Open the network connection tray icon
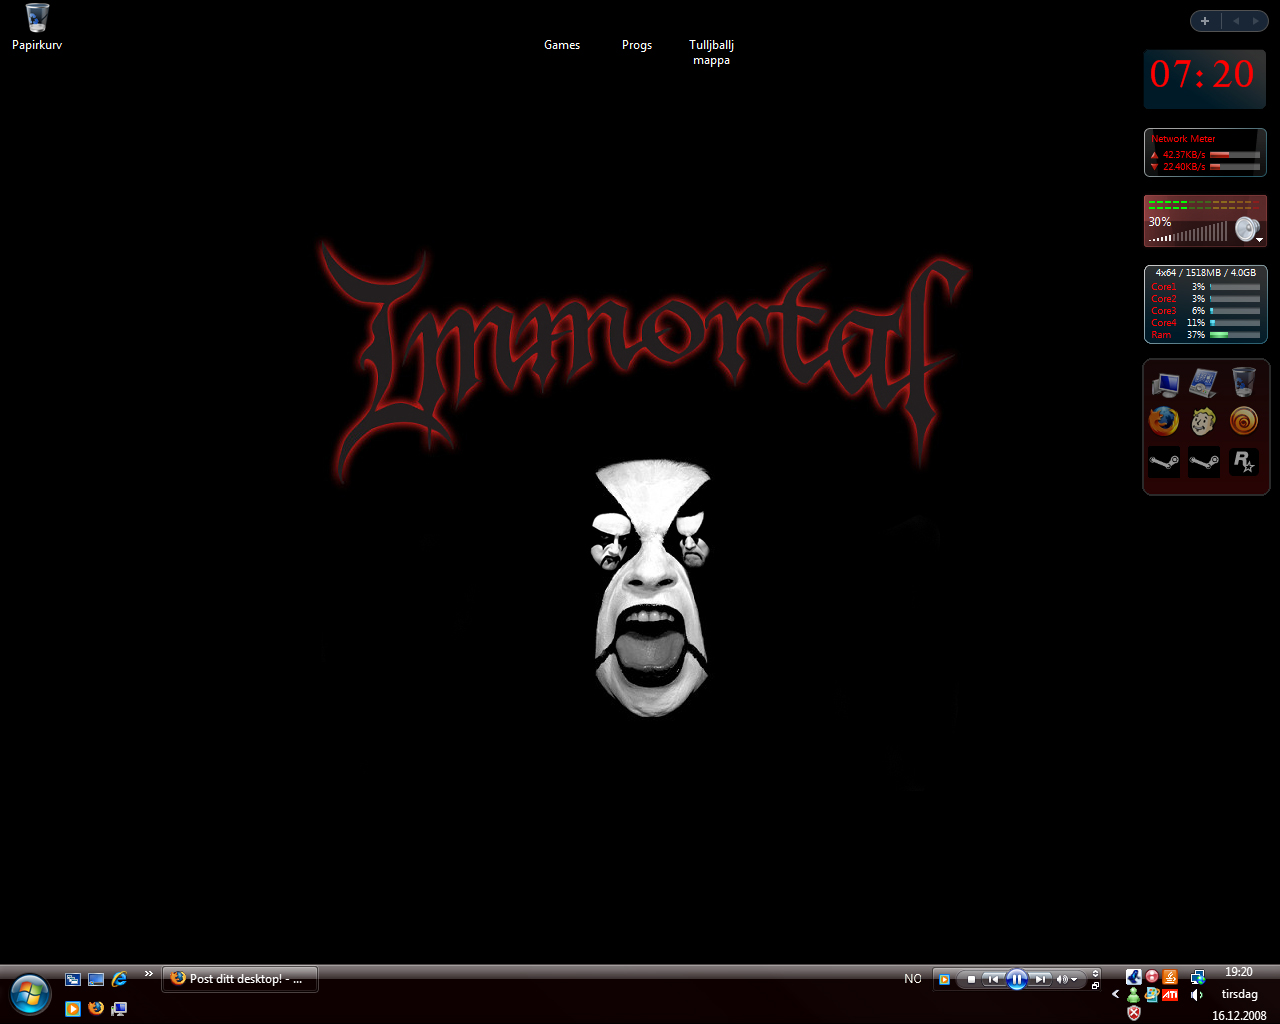This screenshot has width=1280, height=1024. 1197,977
